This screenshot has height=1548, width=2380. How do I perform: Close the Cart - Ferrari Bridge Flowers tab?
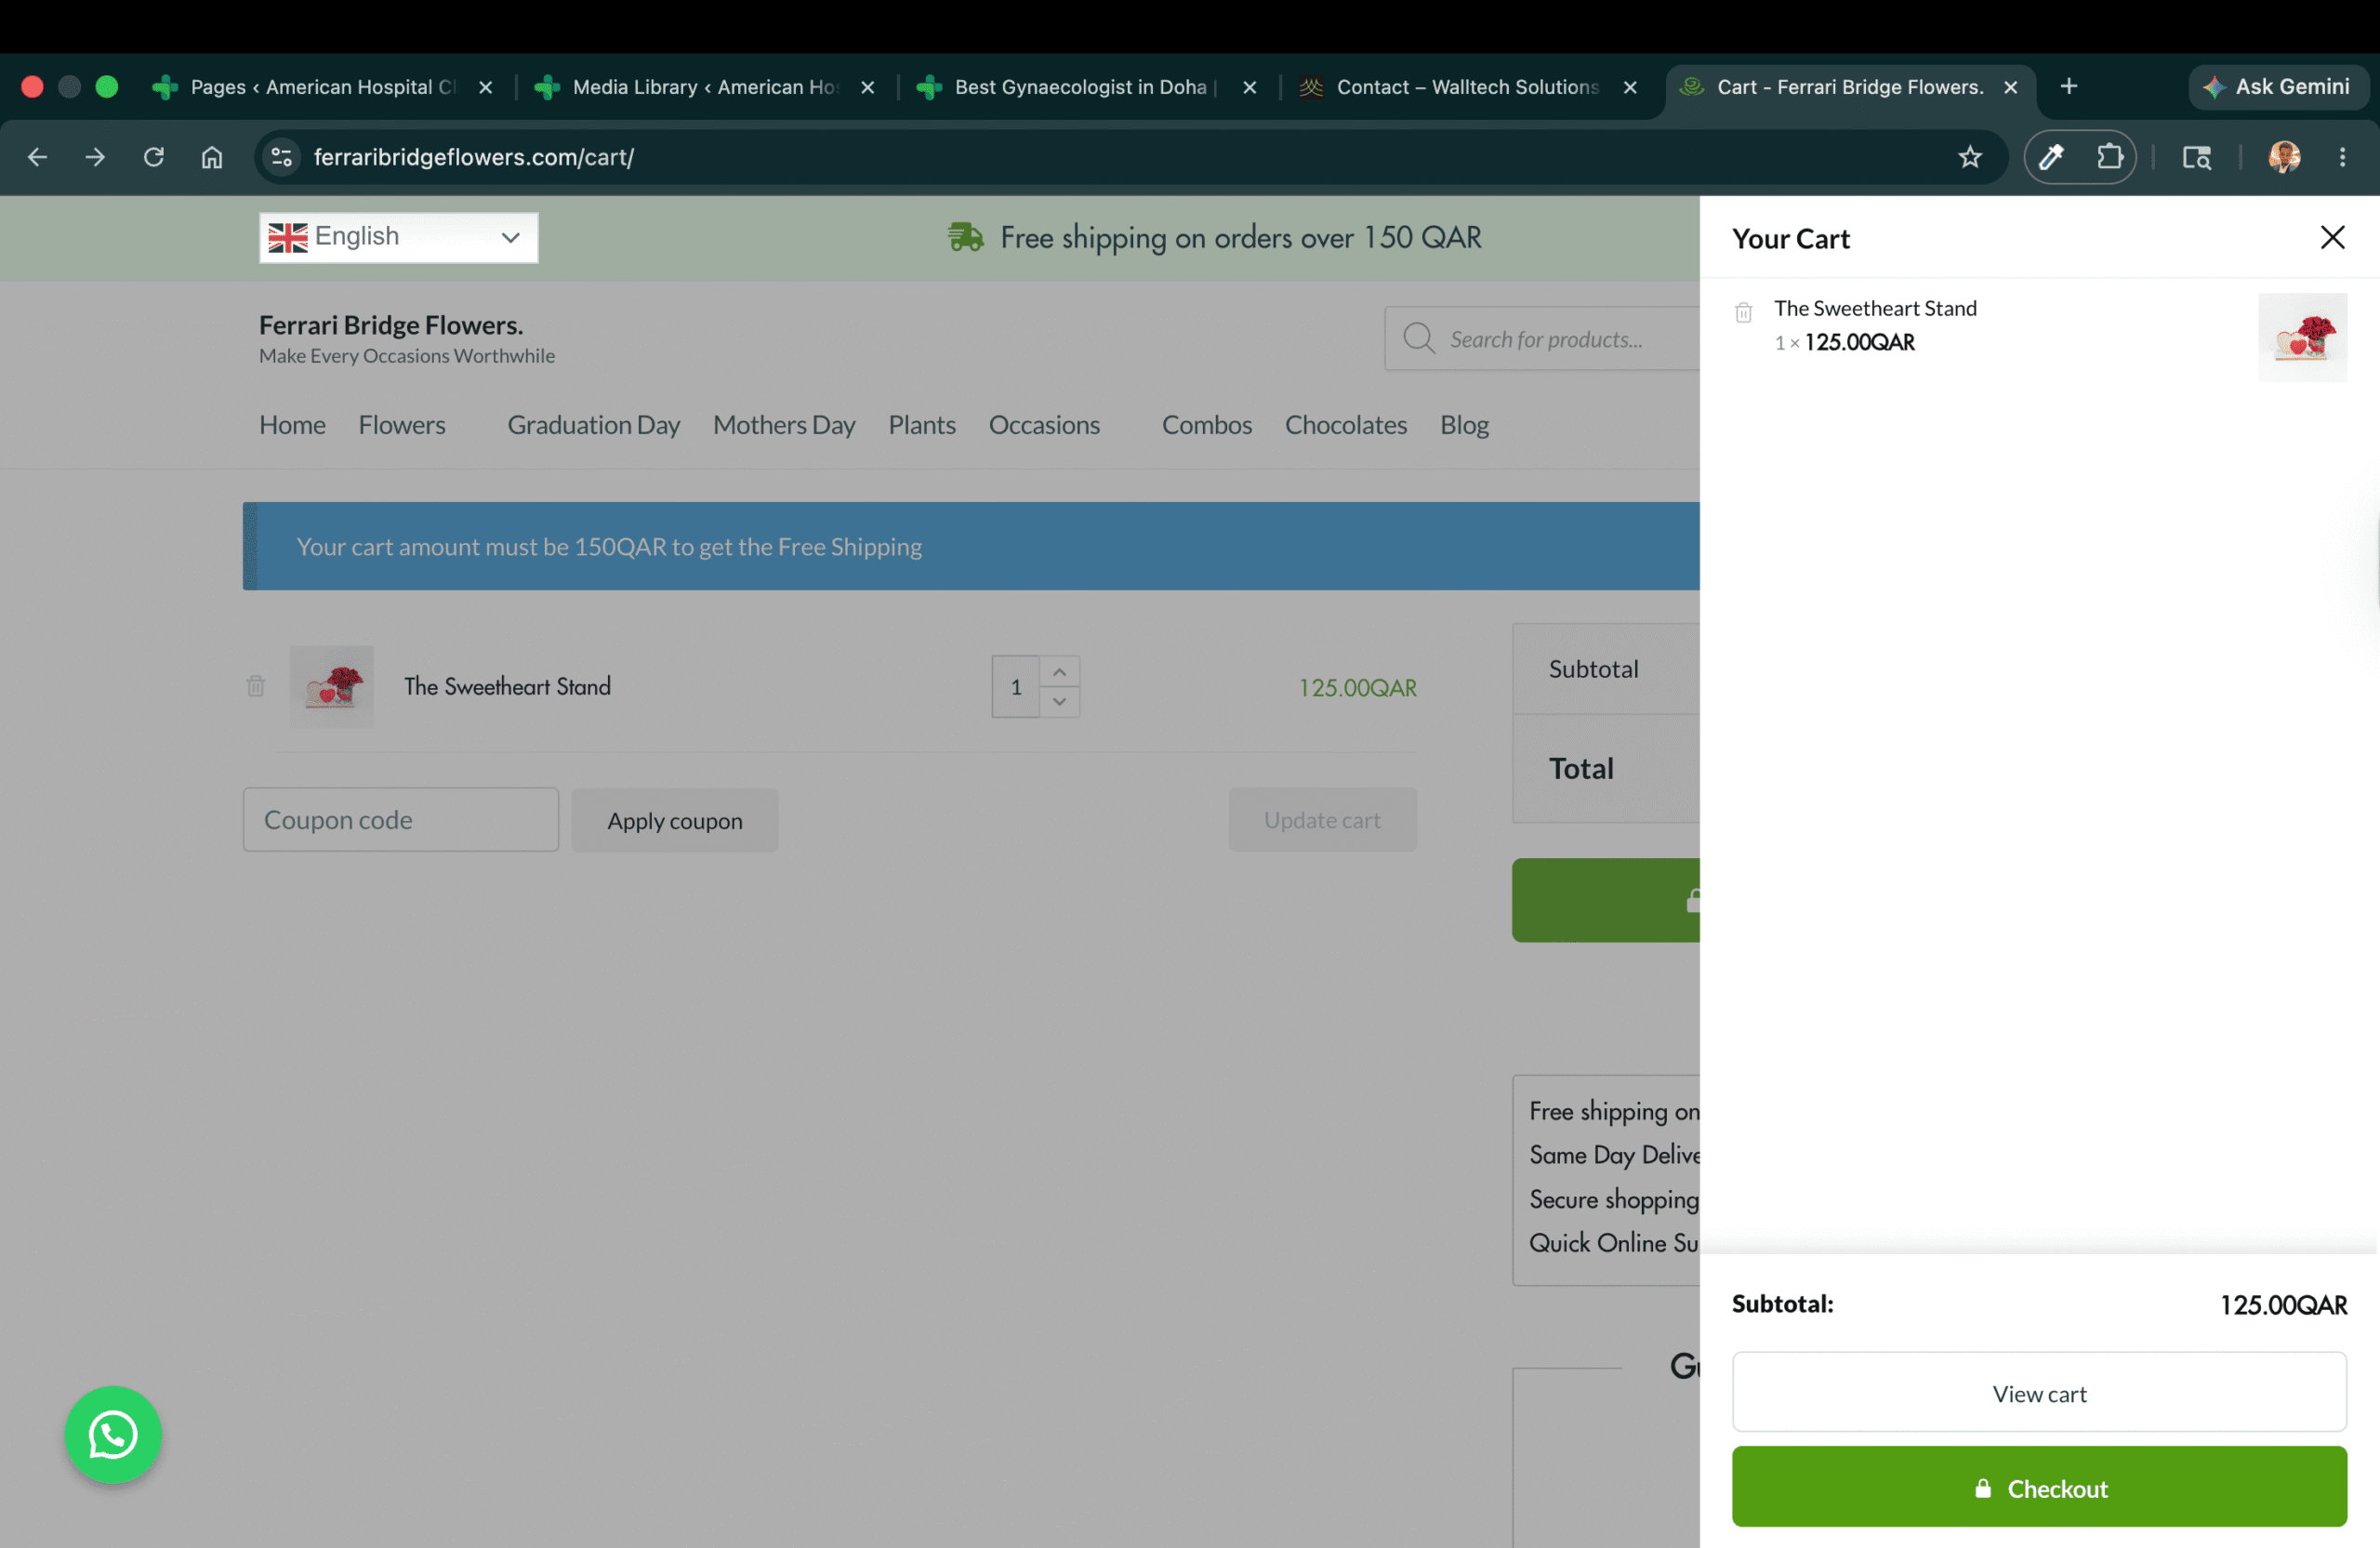coord(2010,87)
